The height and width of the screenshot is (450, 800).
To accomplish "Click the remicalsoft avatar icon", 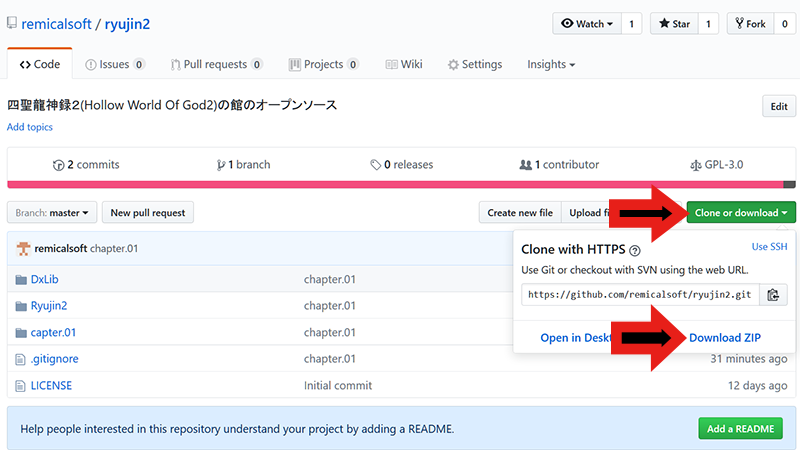I will point(23,248).
